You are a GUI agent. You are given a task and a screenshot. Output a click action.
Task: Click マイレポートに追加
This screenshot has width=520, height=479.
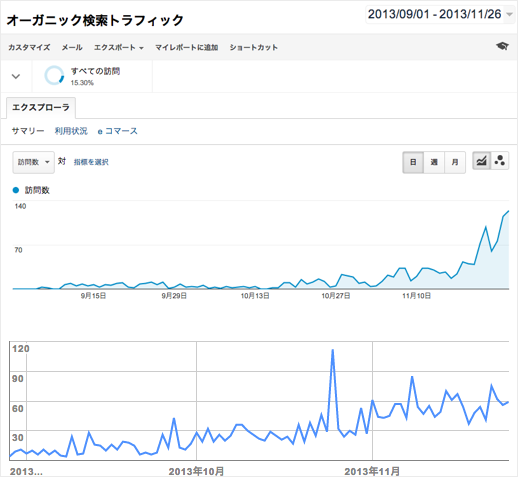tap(187, 47)
